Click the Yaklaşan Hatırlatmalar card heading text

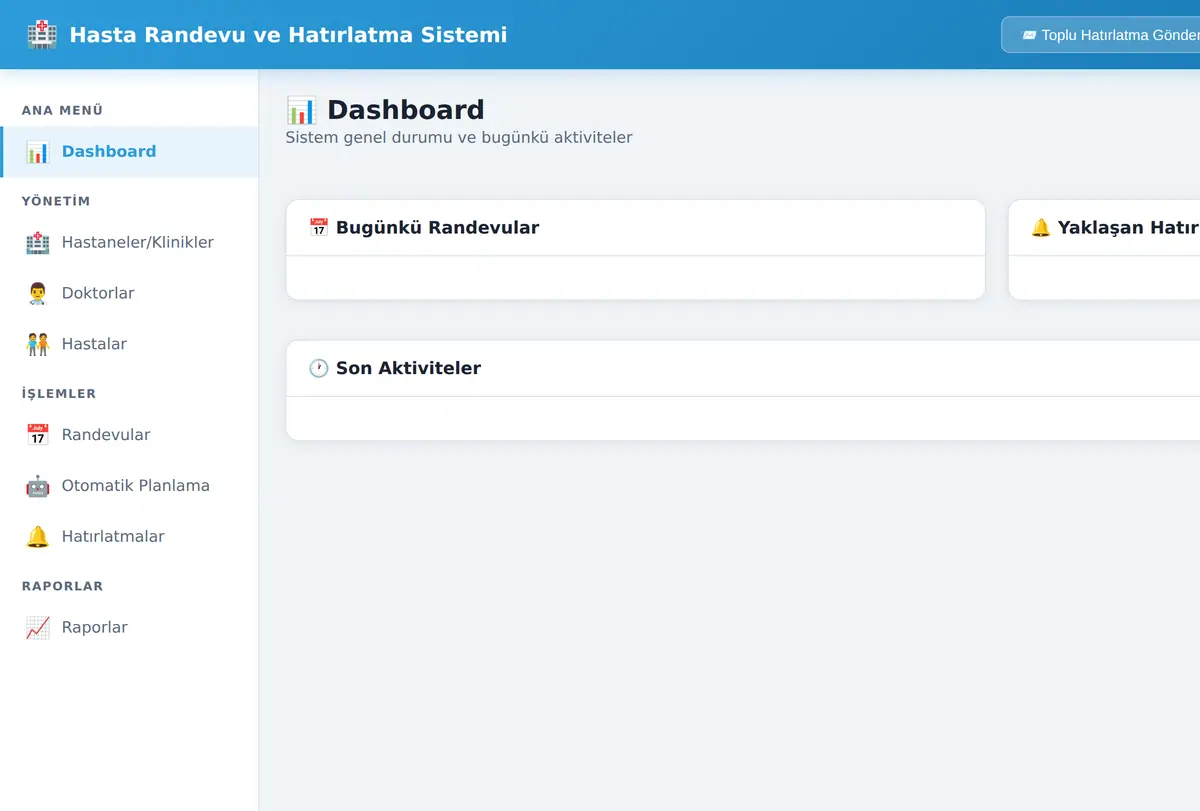point(1129,228)
